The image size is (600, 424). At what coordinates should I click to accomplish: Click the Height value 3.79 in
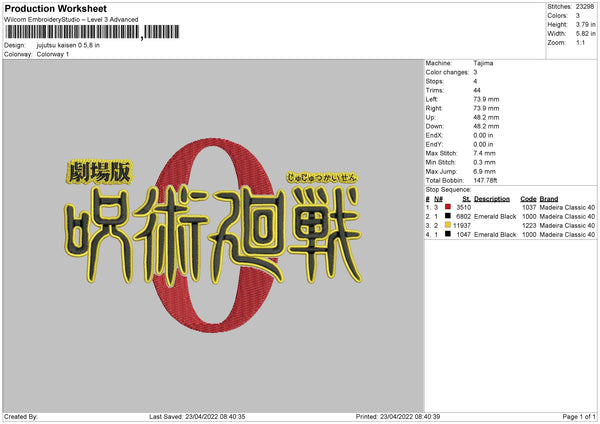click(585, 24)
